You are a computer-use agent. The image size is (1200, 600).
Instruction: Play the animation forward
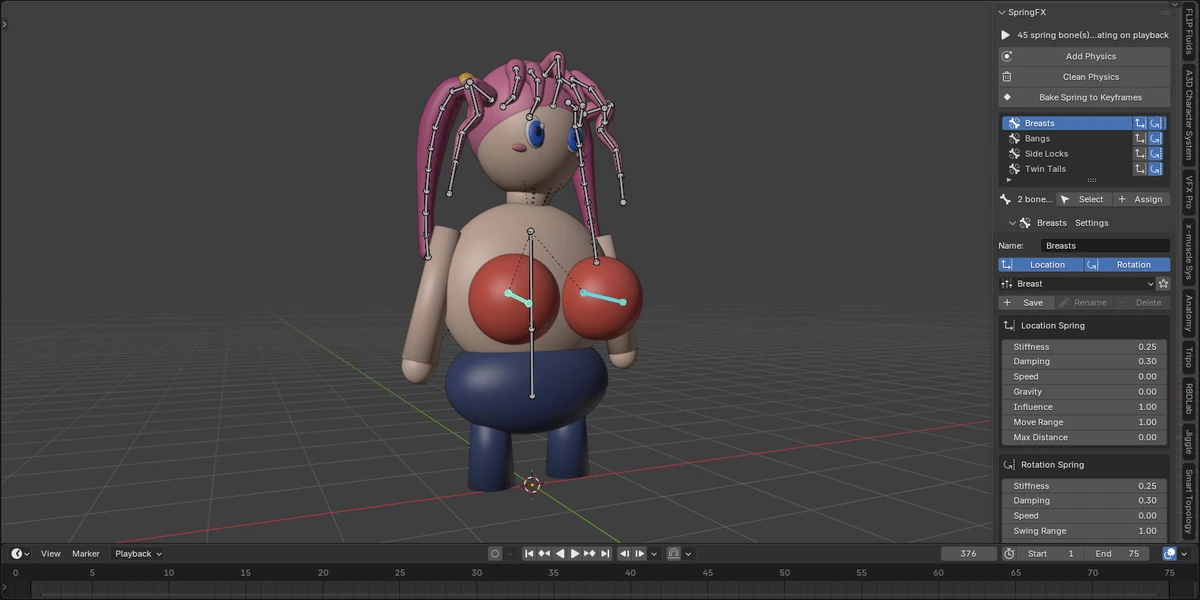pos(575,553)
